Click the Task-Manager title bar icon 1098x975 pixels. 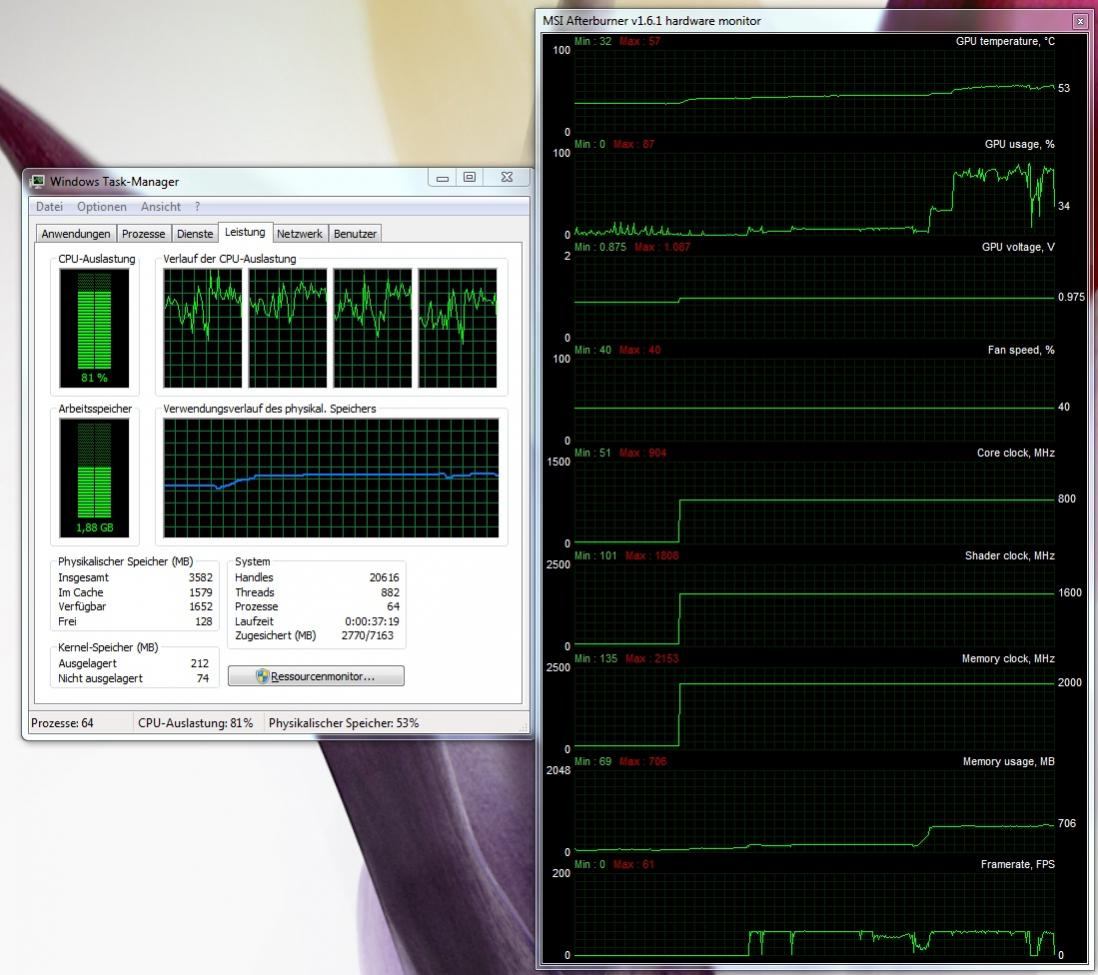[37, 181]
